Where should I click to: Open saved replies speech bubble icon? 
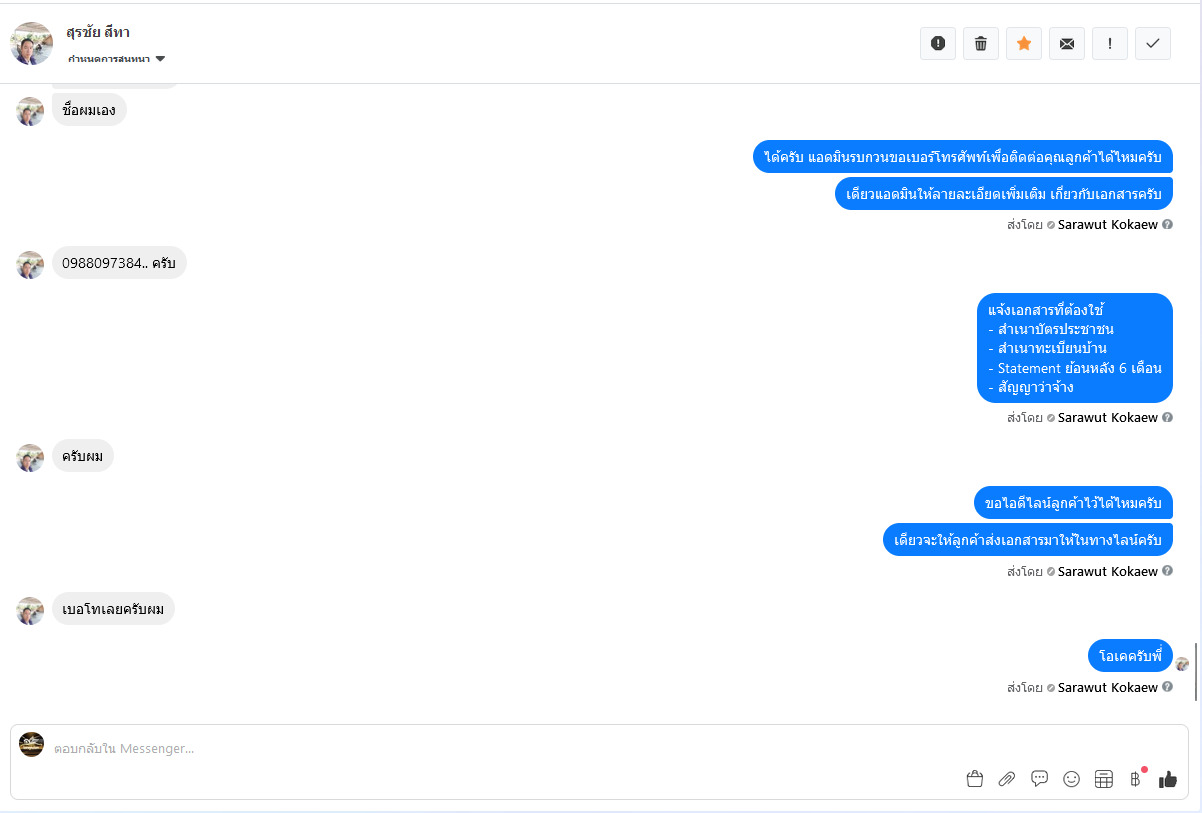[x=1039, y=779]
